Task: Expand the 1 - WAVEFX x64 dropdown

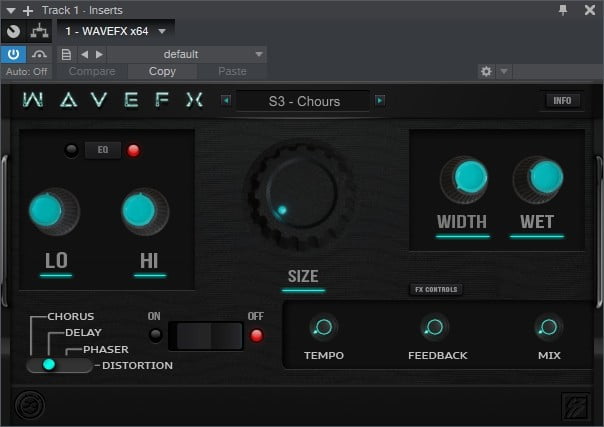Action: (162, 31)
